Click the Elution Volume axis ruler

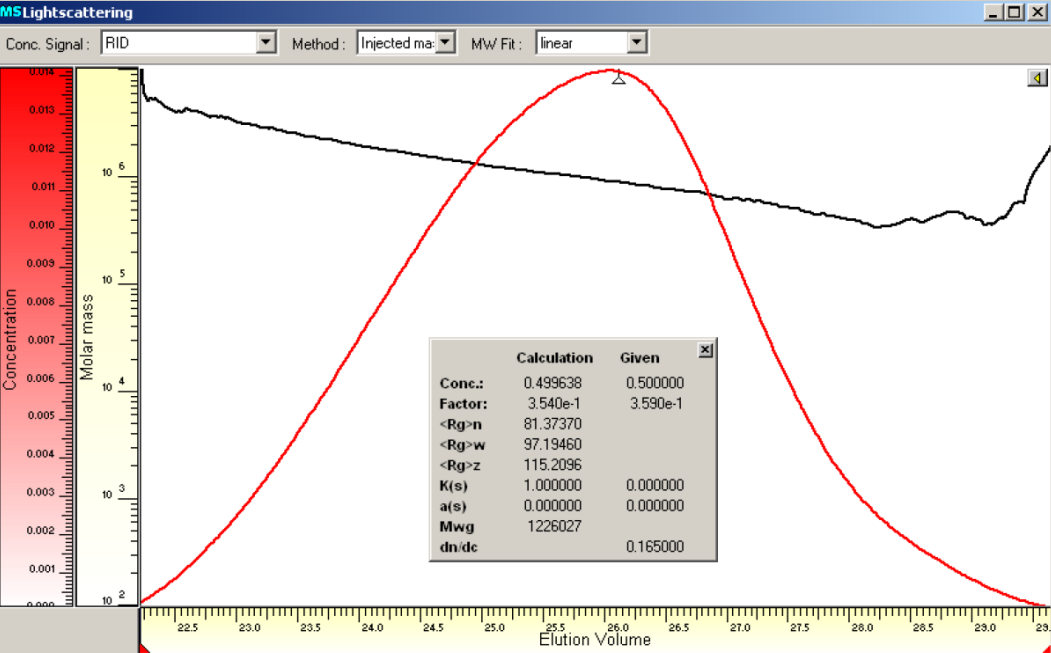[595, 629]
